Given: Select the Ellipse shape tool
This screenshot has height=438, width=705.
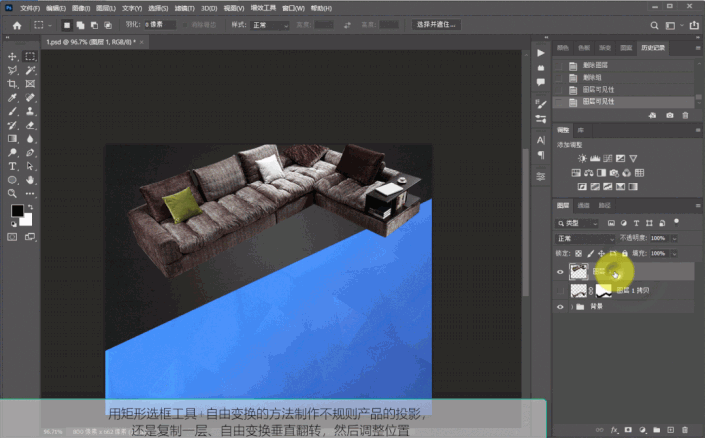Looking at the screenshot, I should coord(12,180).
